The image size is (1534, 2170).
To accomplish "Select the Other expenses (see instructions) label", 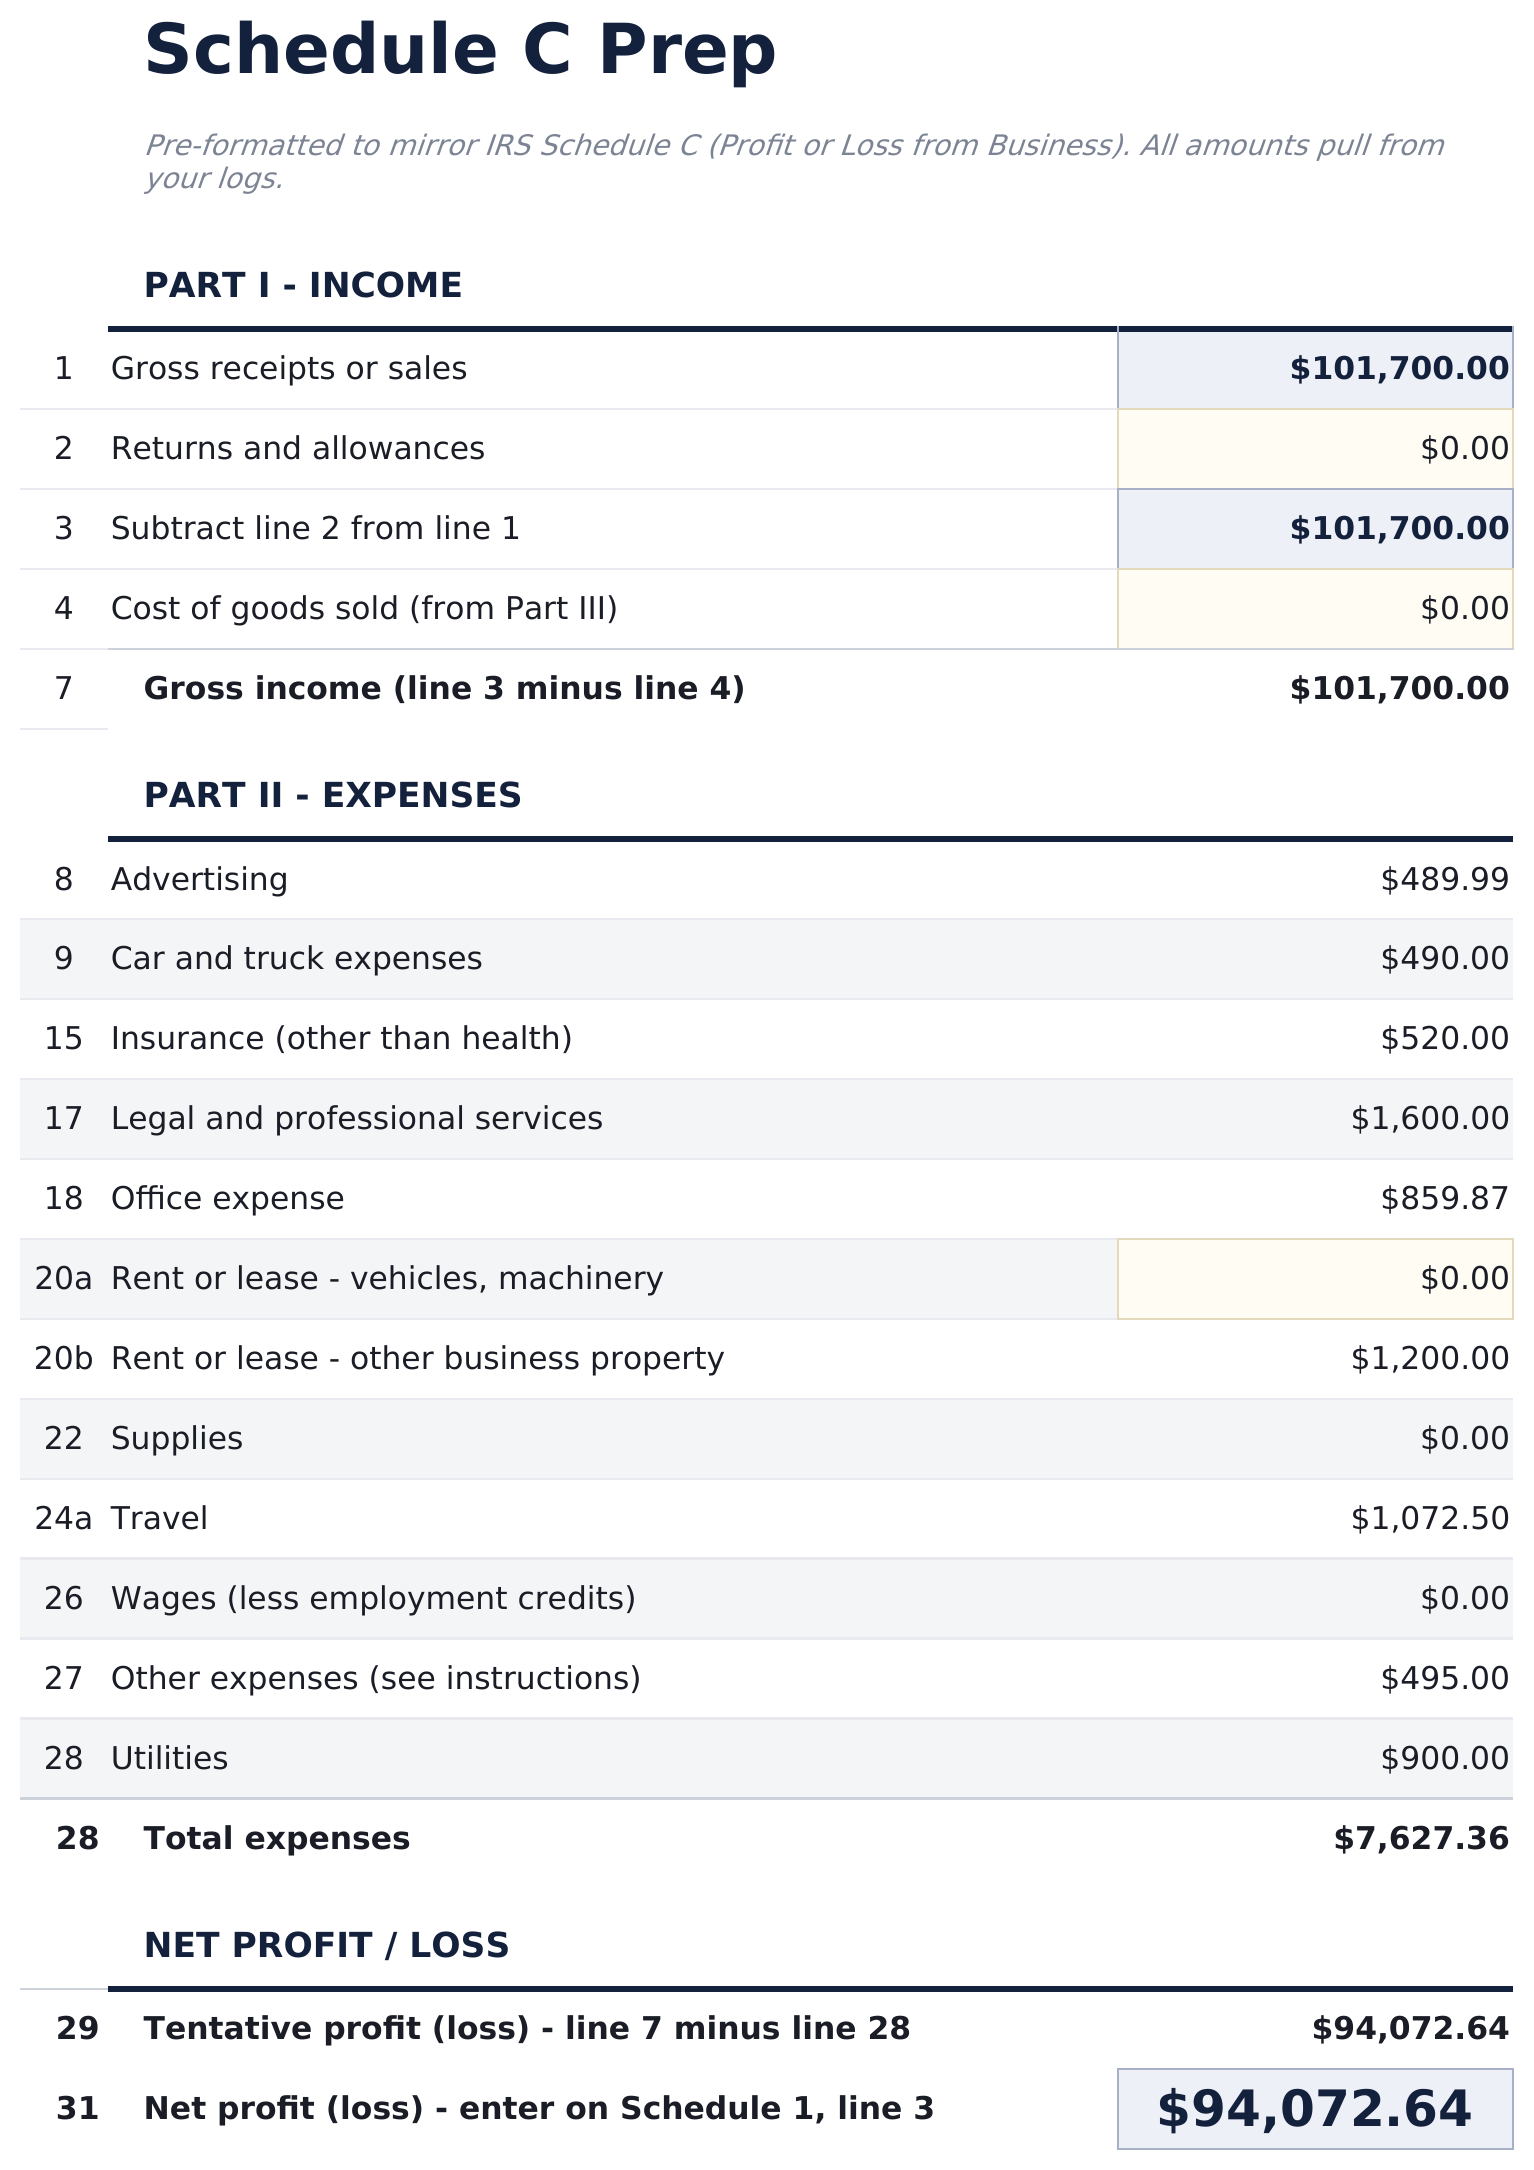I will coord(375,1679).
